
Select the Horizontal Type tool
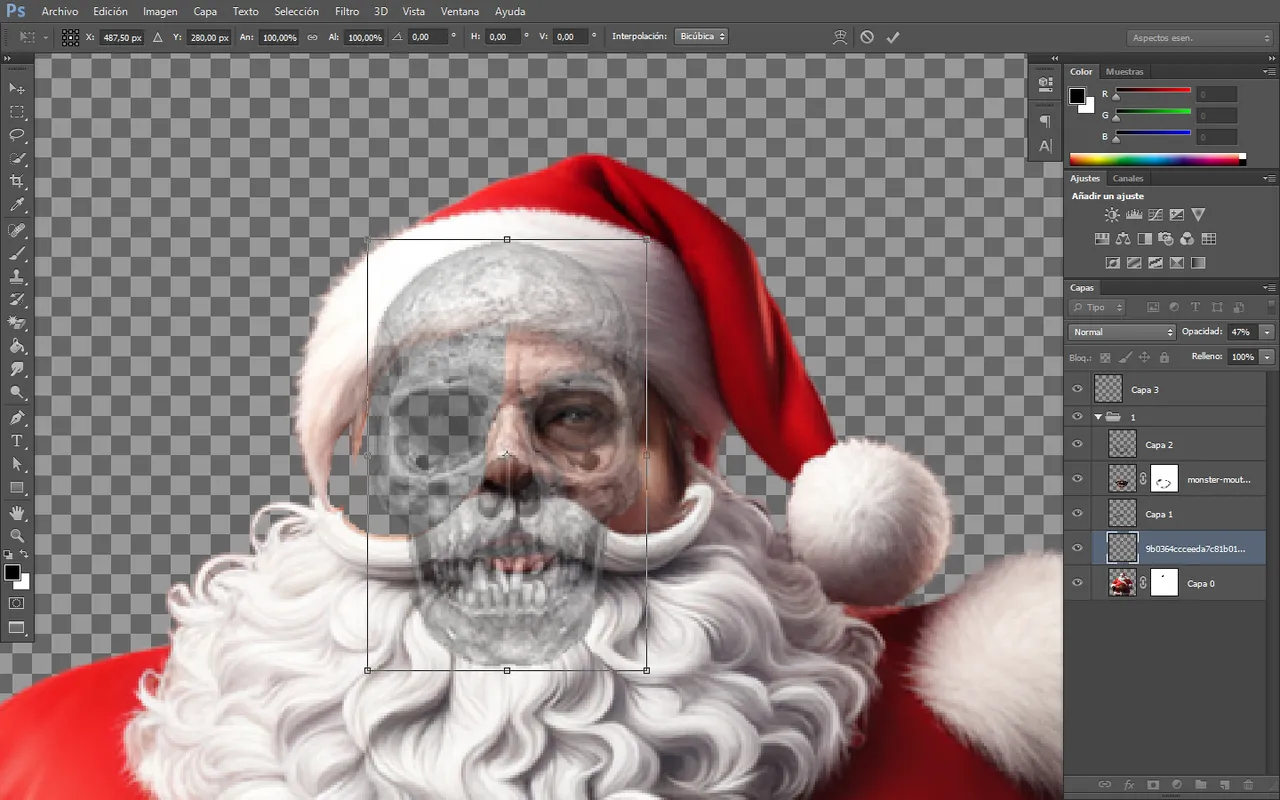(17, 441)
